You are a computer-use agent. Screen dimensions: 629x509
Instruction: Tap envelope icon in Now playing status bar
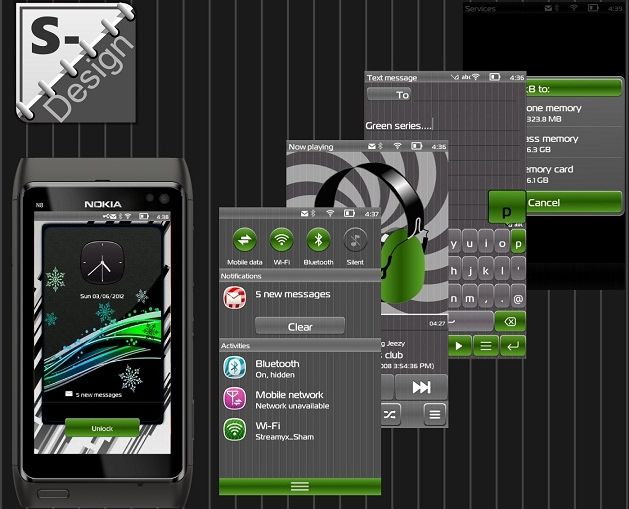coord(372,146)
